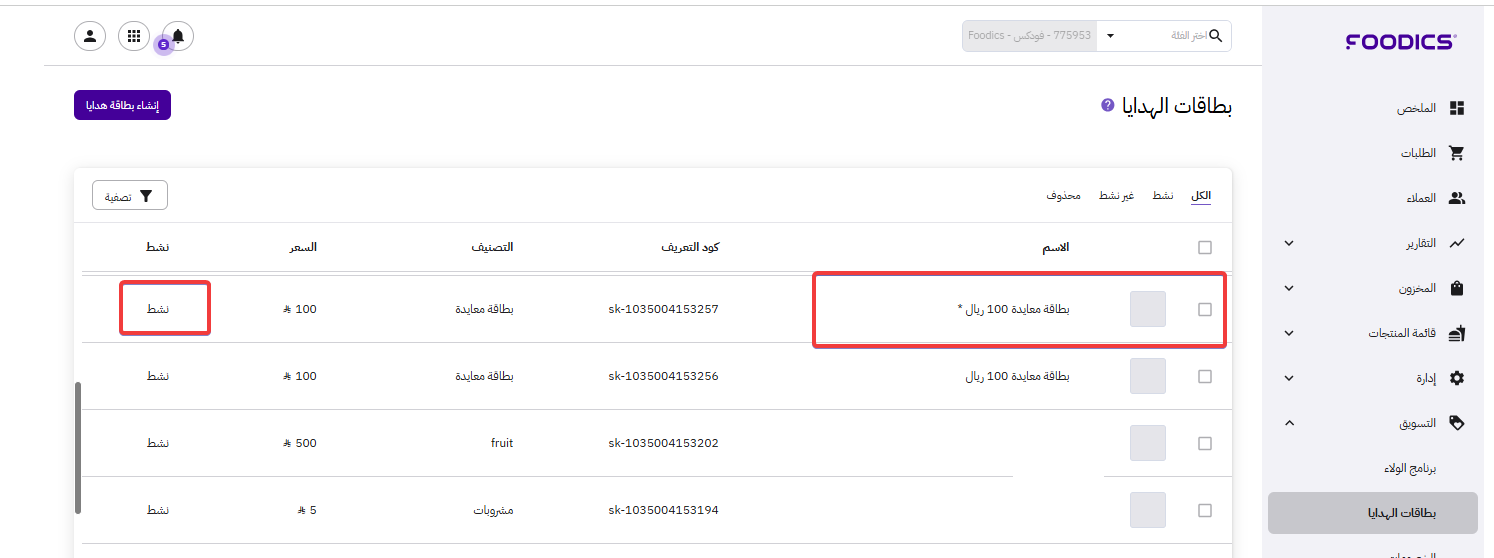Viewport: 1494px width, 558px height.
Task: Click the vertical scrollbar of the table
Action: point(78,447)
